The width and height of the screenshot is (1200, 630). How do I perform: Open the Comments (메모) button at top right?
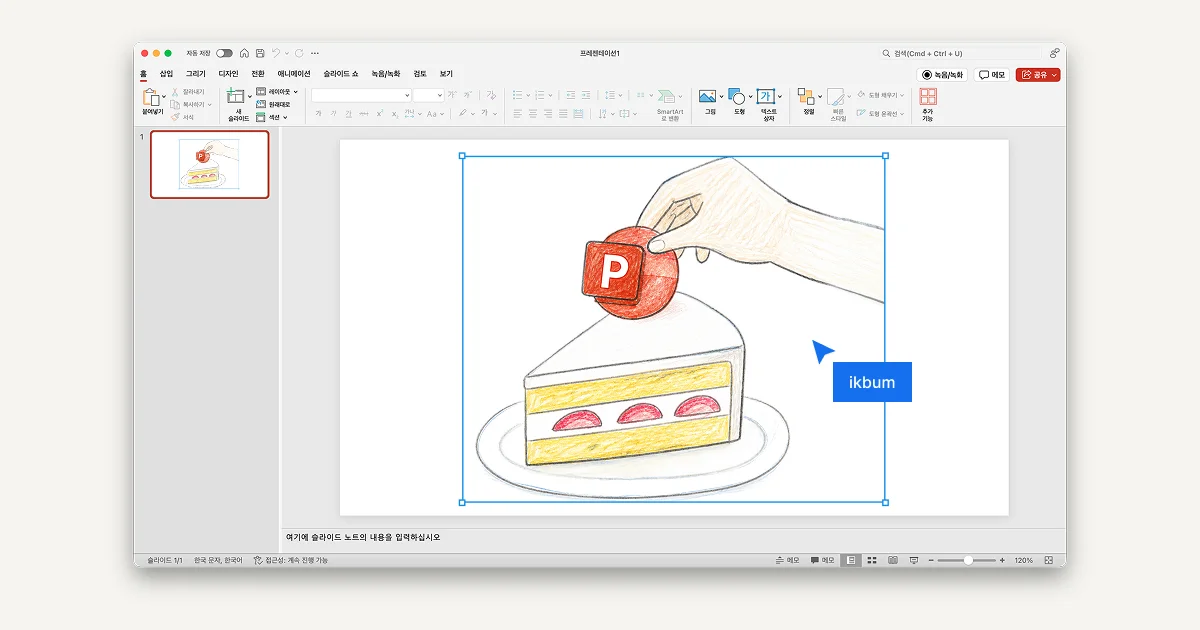(x=993, y=75)
